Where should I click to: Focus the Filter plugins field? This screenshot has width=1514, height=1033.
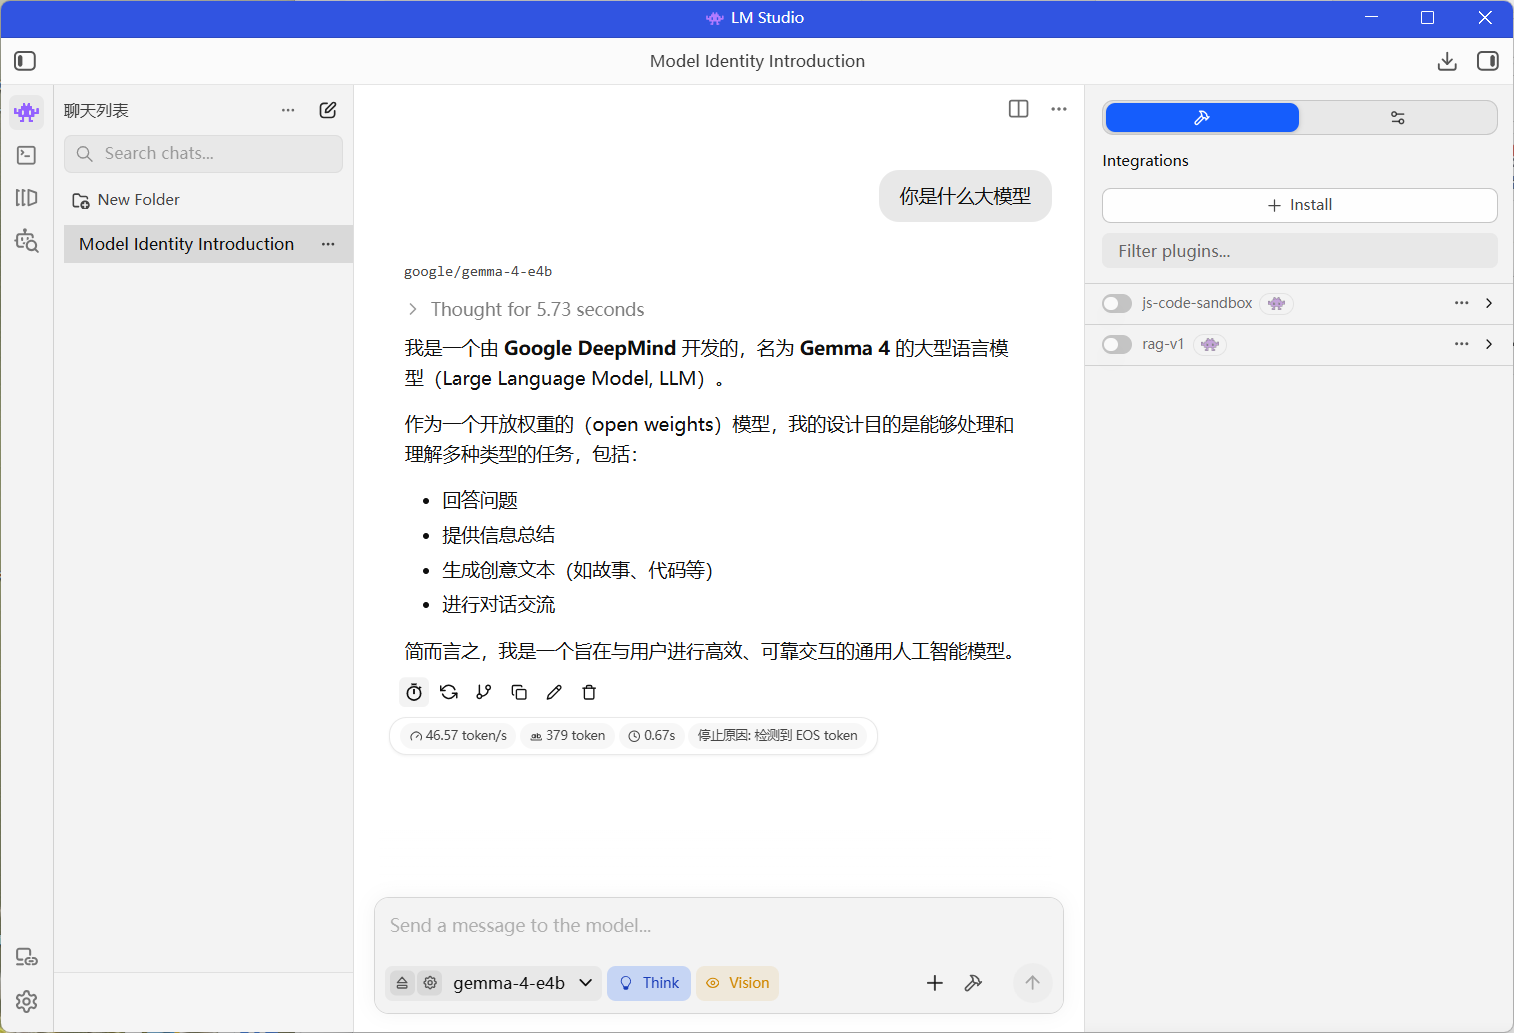[1300, 251]
